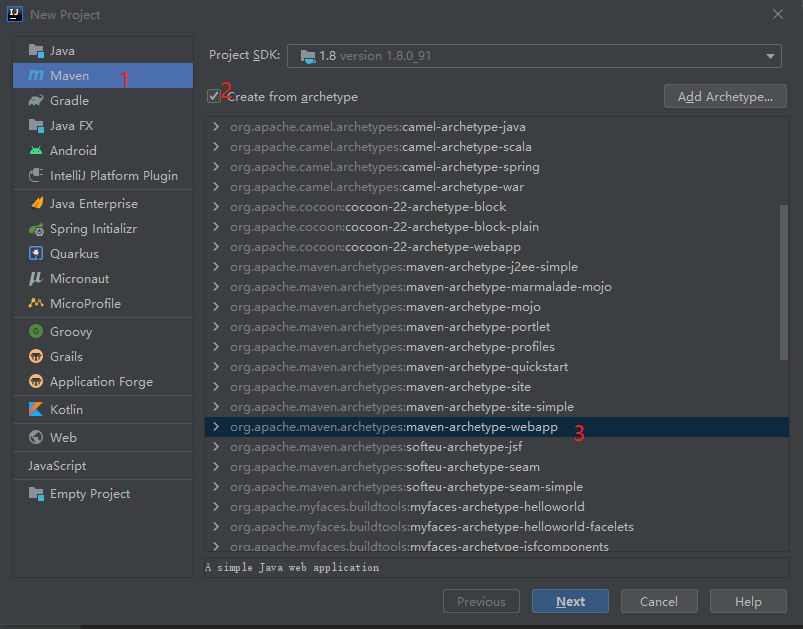Image resolution: width=803 pixels, height=629 pixels.
Task: Expand camel-archetype-scala node
Action: (216, 146)
